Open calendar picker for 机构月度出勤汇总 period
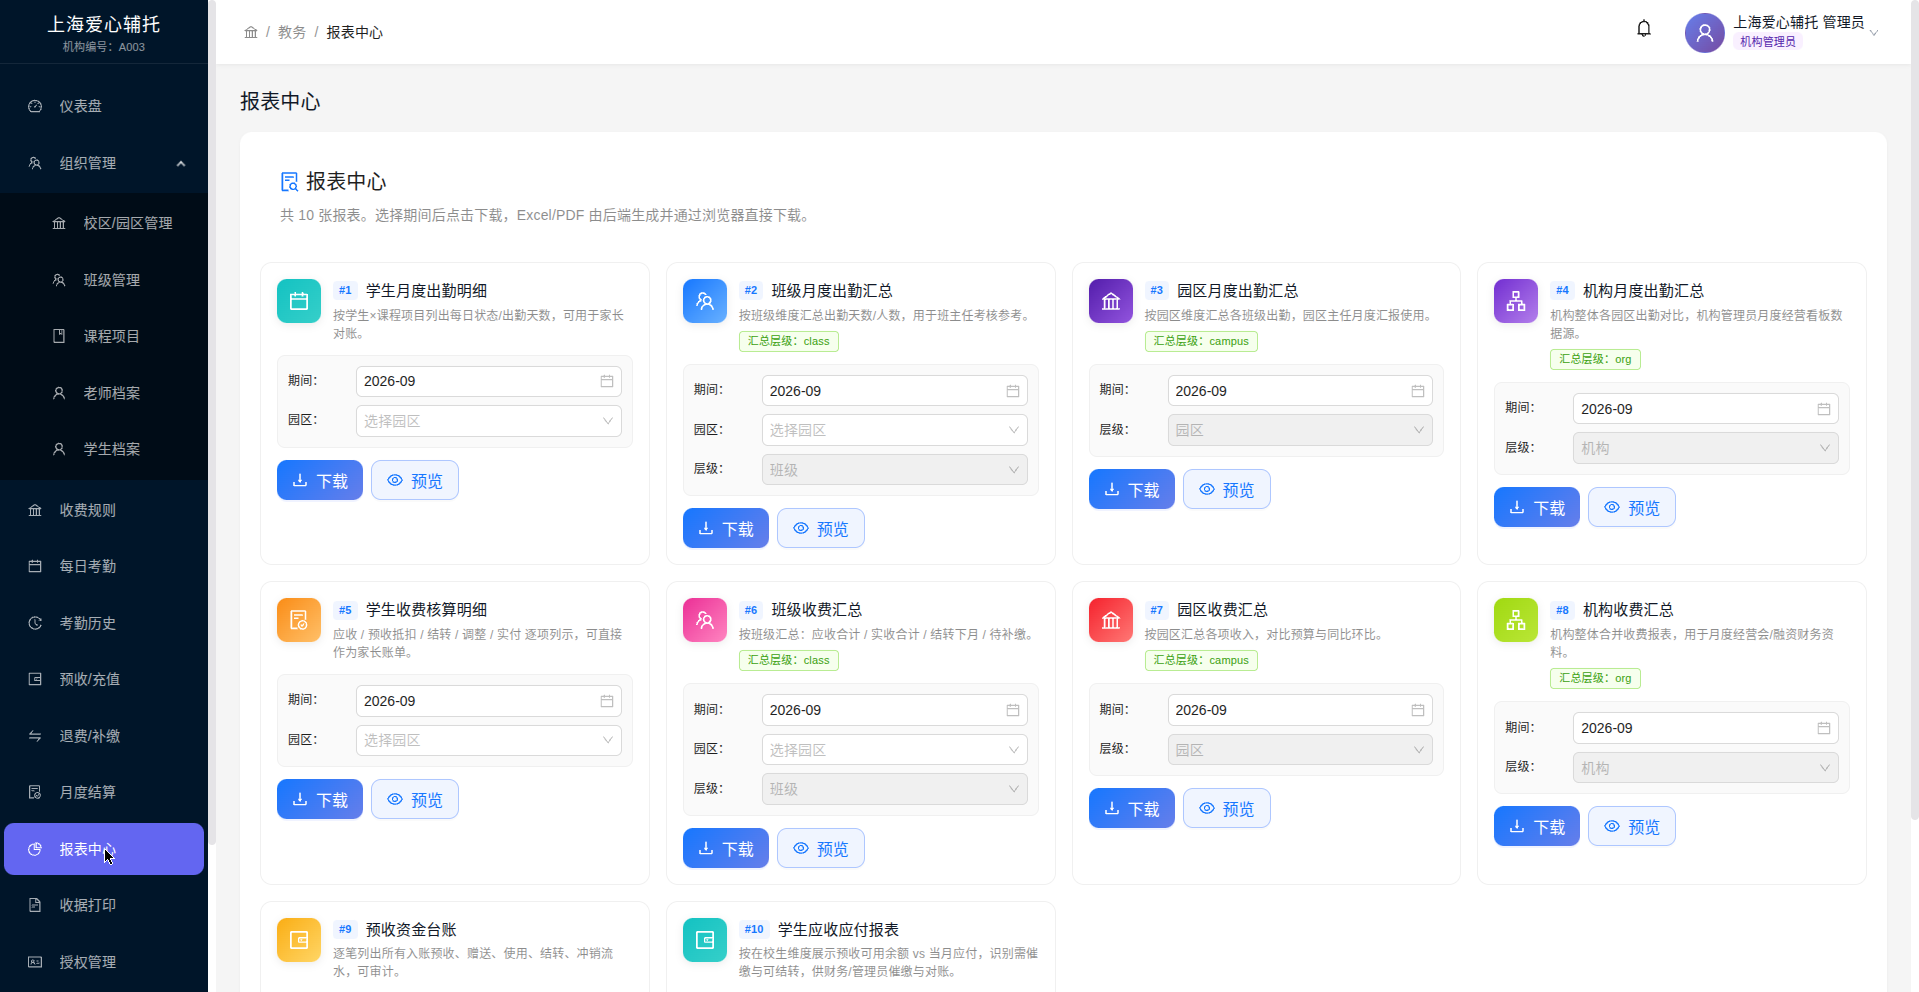 (1824, 409)
